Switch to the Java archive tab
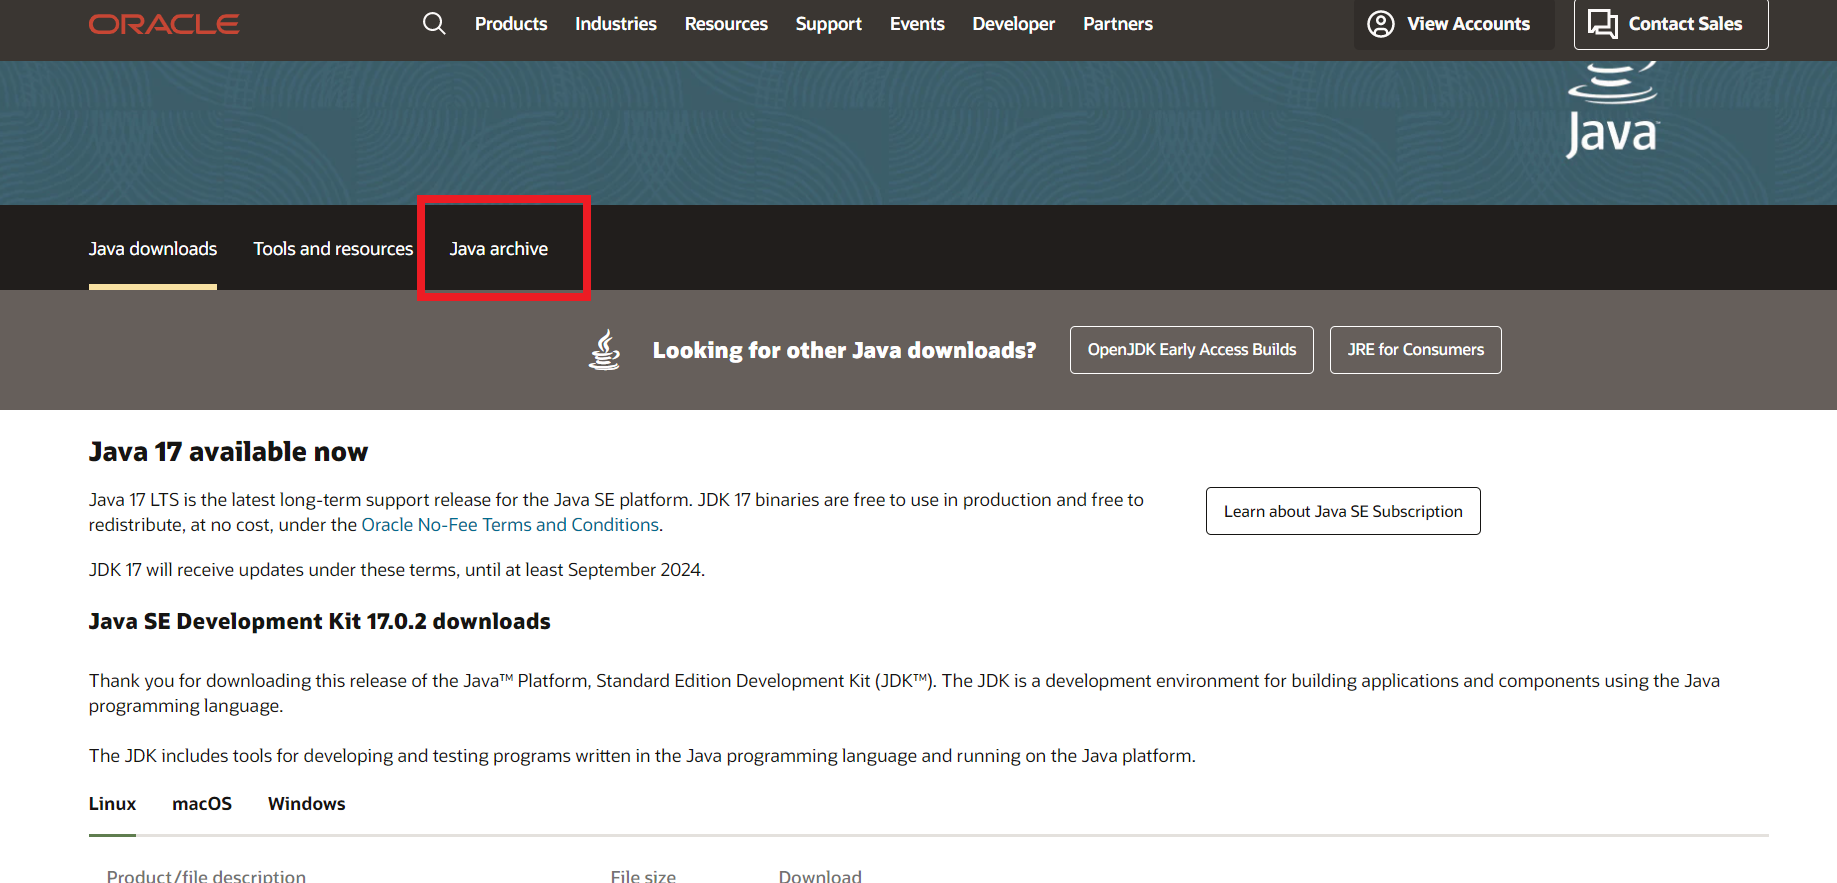This screenshot has width=1837, height=883. [499, 249]
